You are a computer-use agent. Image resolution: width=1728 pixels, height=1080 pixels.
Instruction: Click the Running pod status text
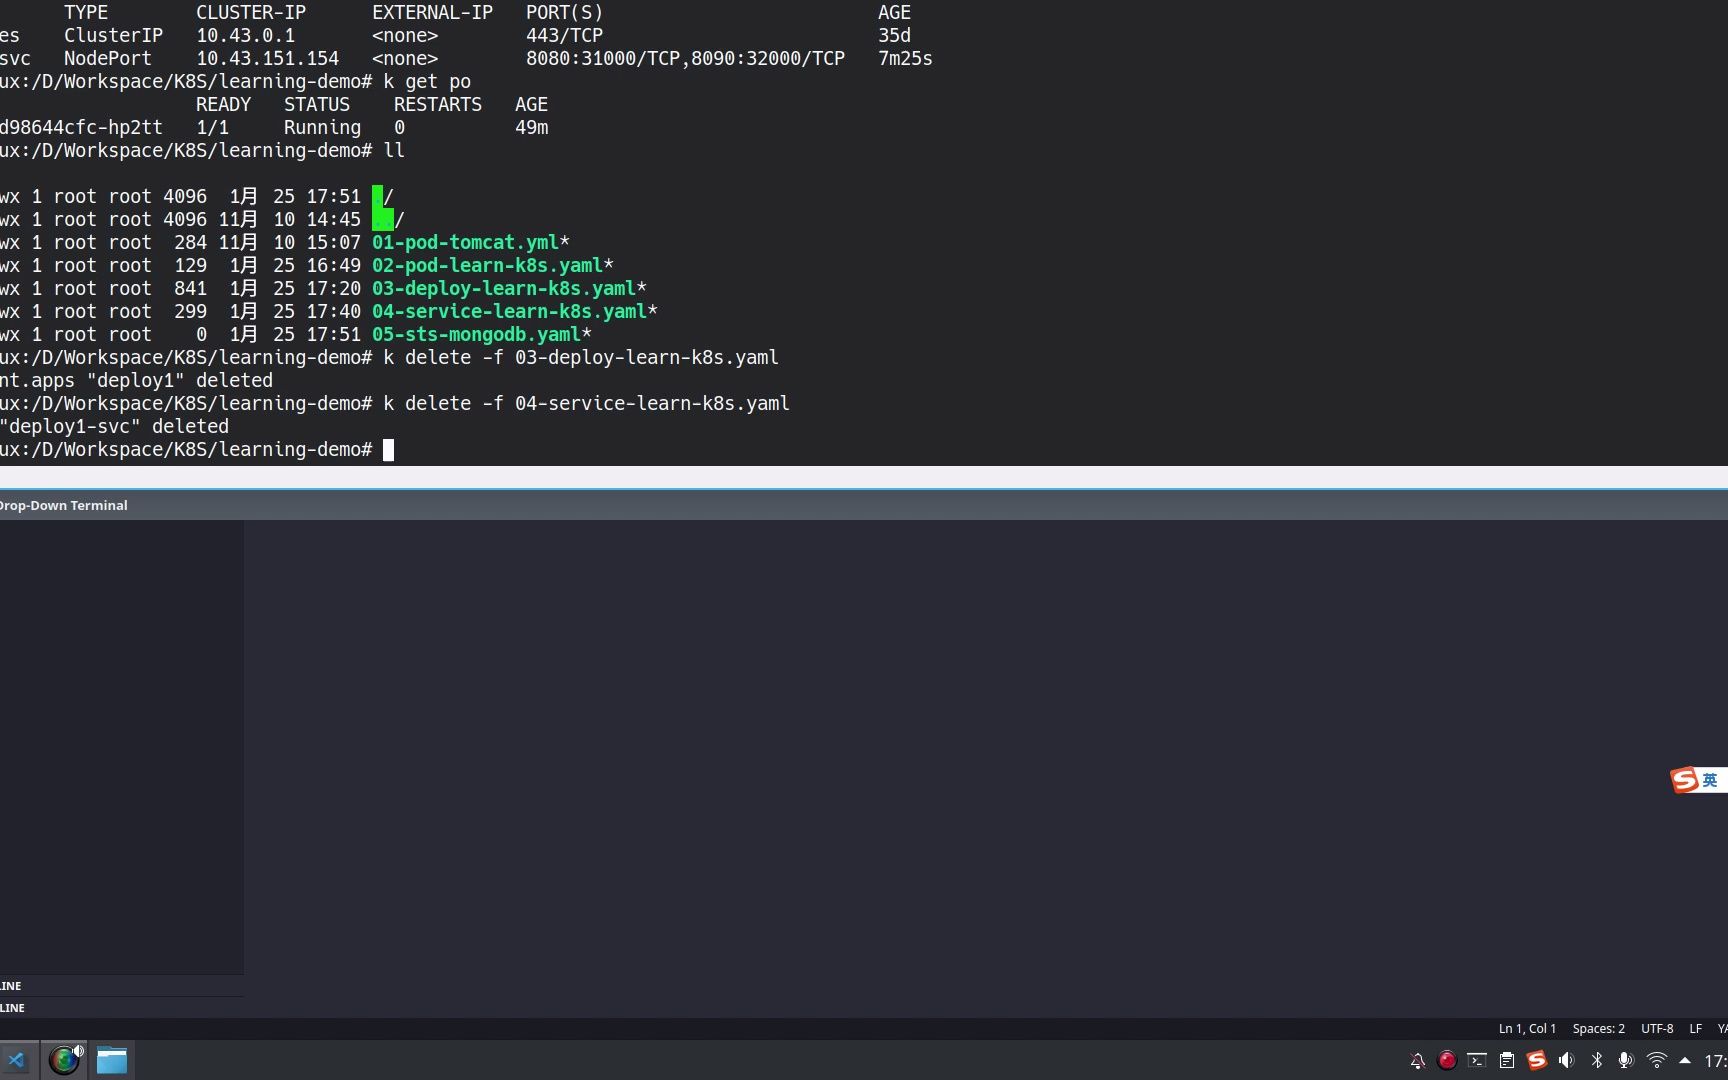point(322,127)
